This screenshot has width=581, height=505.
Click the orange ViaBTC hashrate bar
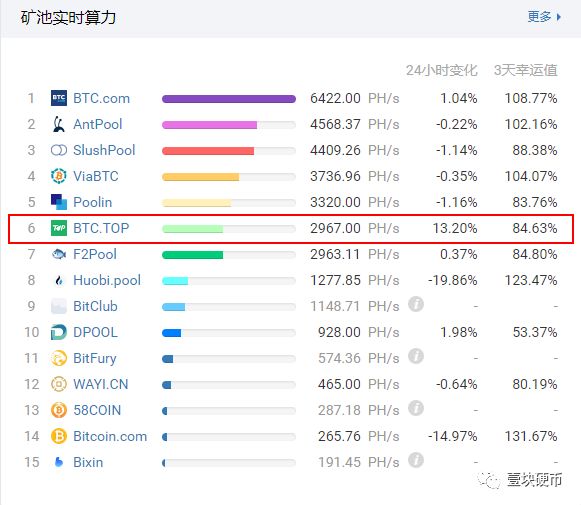point(201,177)
